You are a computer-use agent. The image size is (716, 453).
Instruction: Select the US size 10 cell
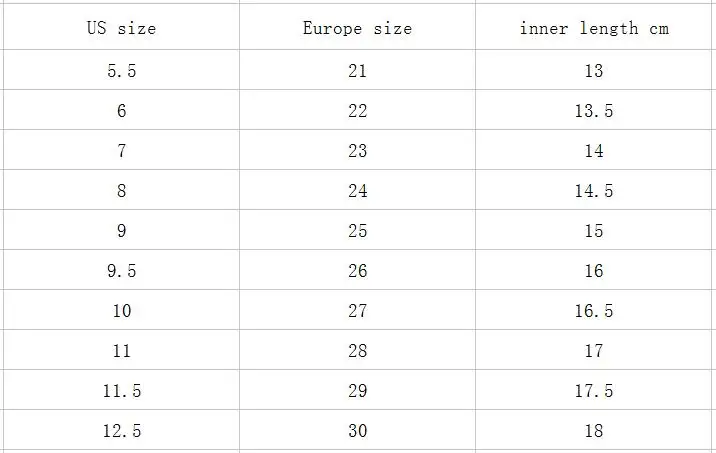(121, 310)
